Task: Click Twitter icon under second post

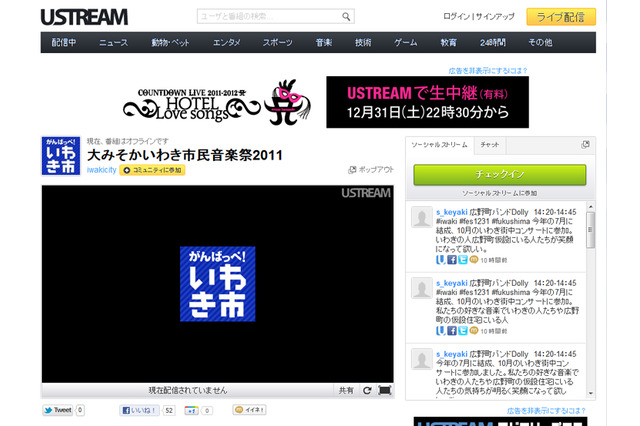Action: pos(462,331)
